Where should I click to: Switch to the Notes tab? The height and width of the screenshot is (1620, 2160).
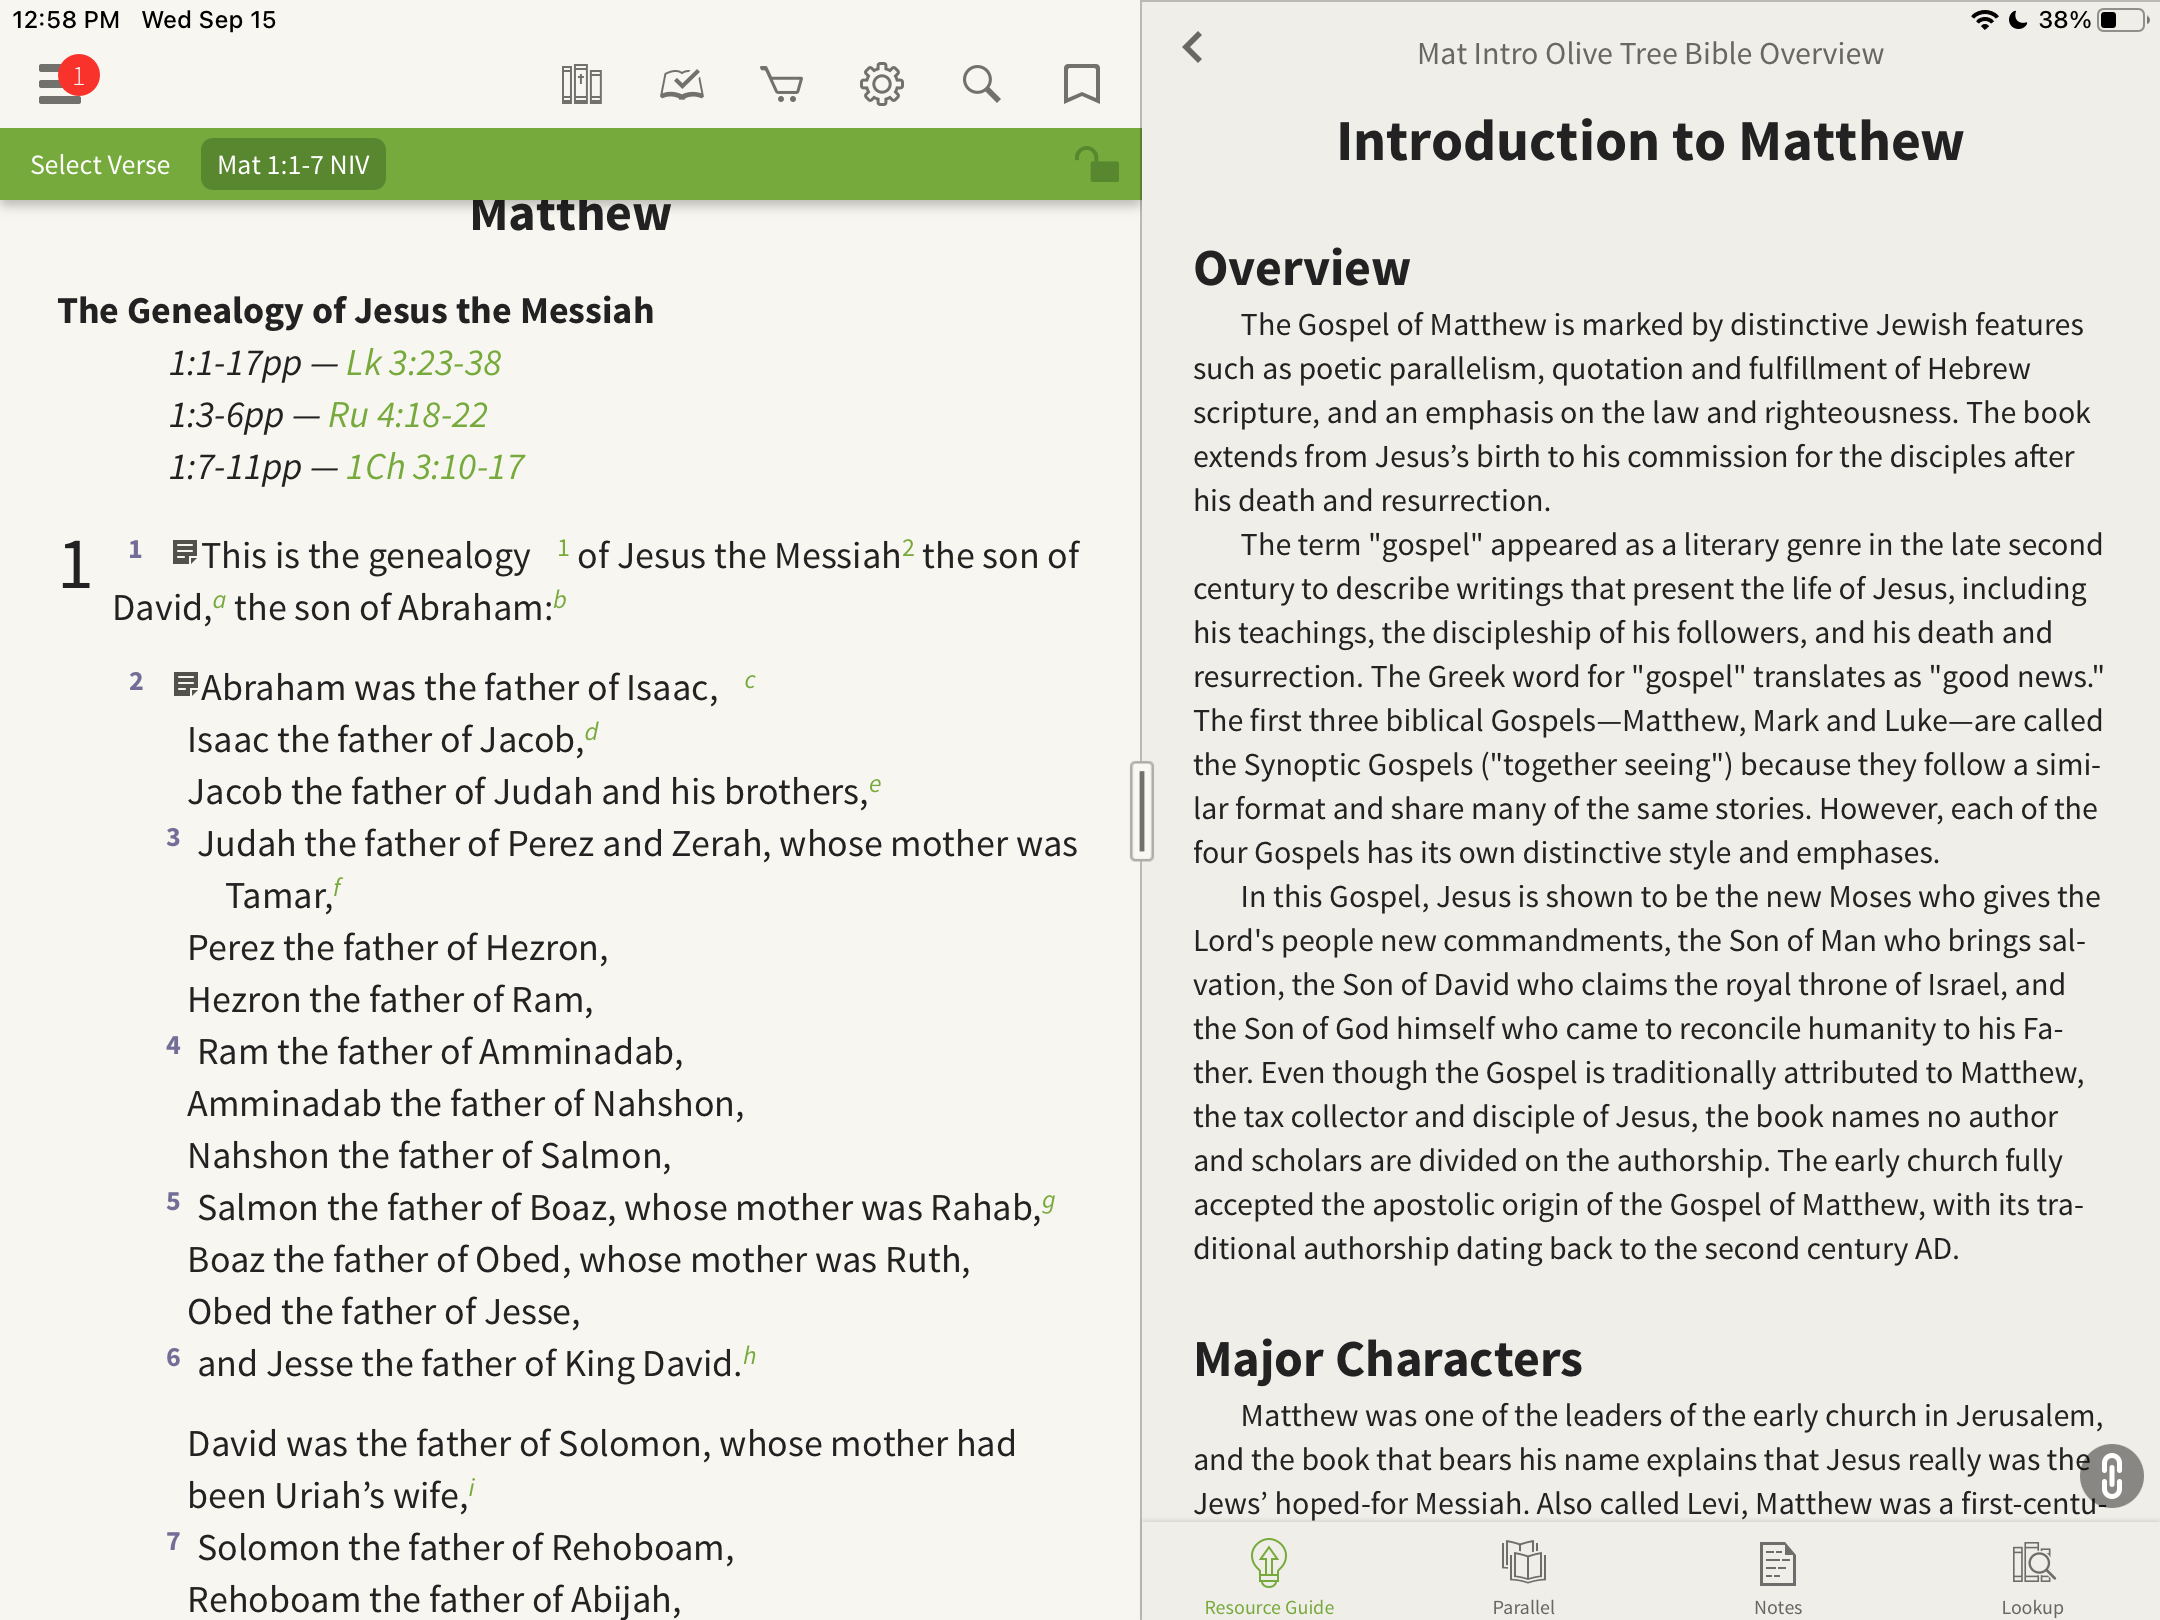click(x=1778, y=1578)
